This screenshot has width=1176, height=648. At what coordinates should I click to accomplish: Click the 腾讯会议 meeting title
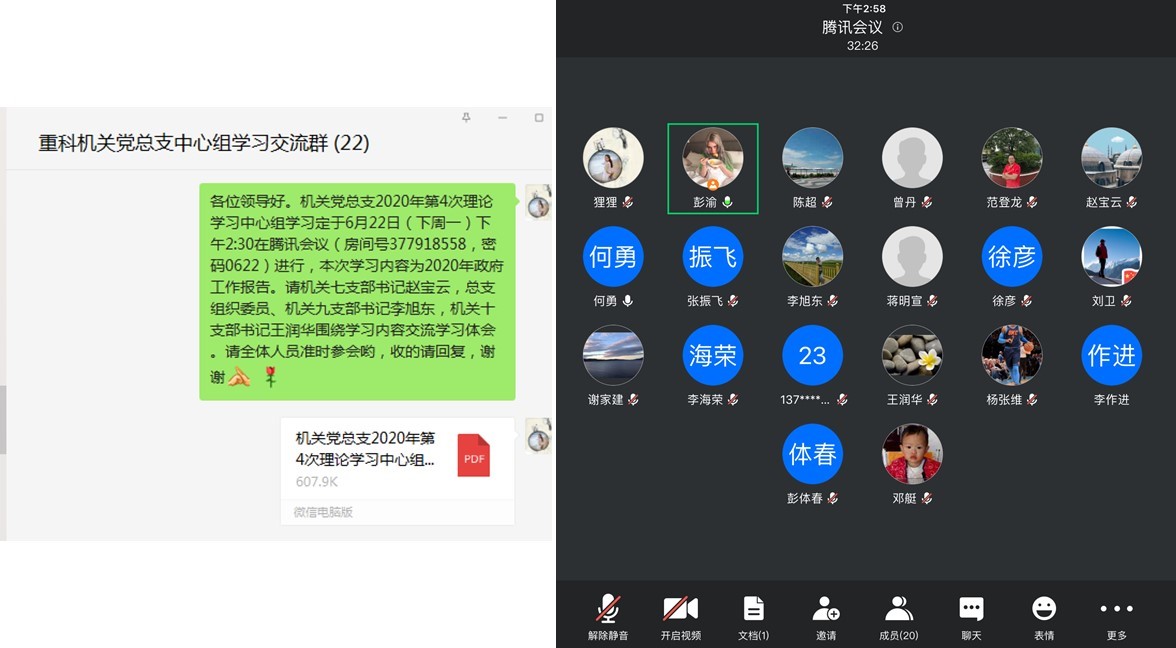coord(852,27)
